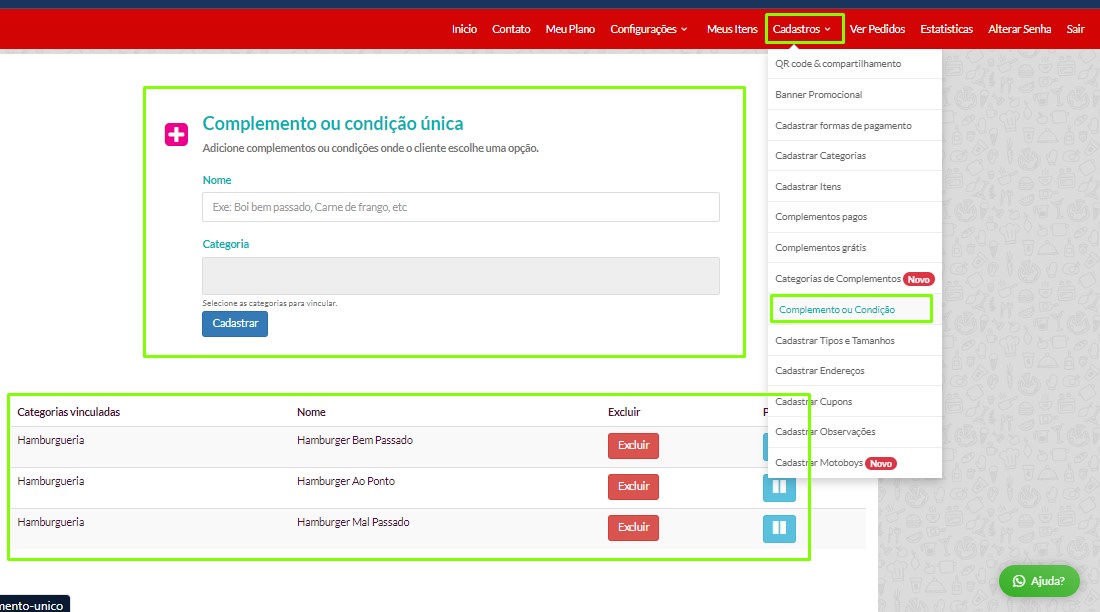Image resolution: width=1100 pixels, height=612 pixels.
Task: Click the Nome input field
Action: pyautogui.click(x=460, y=207)
